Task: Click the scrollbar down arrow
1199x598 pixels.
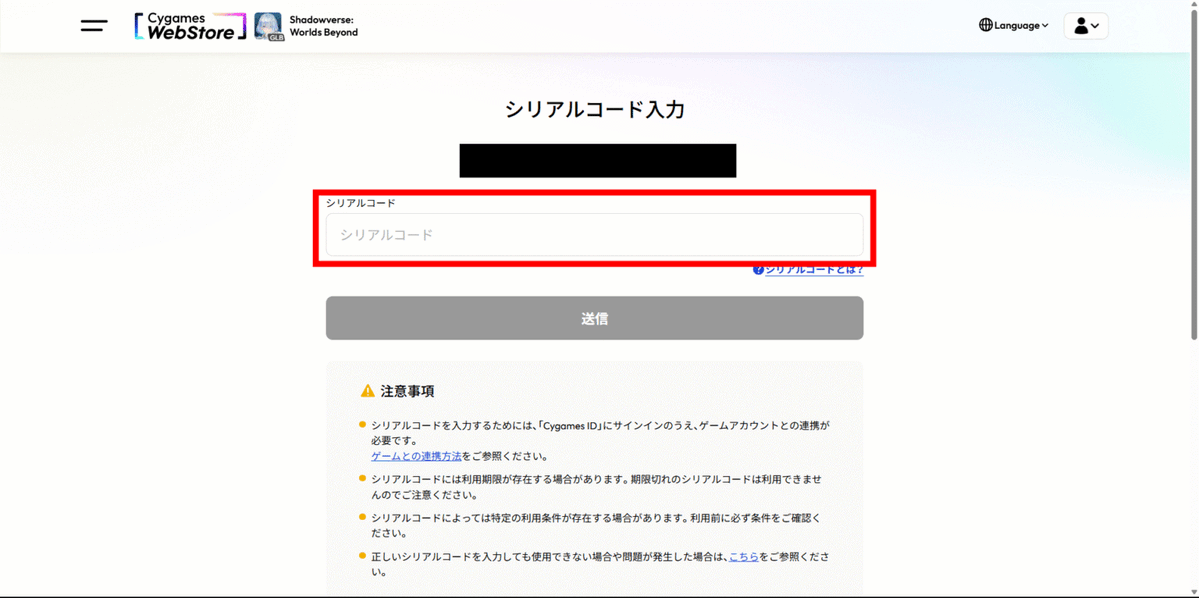Action: click(1194, 593)
